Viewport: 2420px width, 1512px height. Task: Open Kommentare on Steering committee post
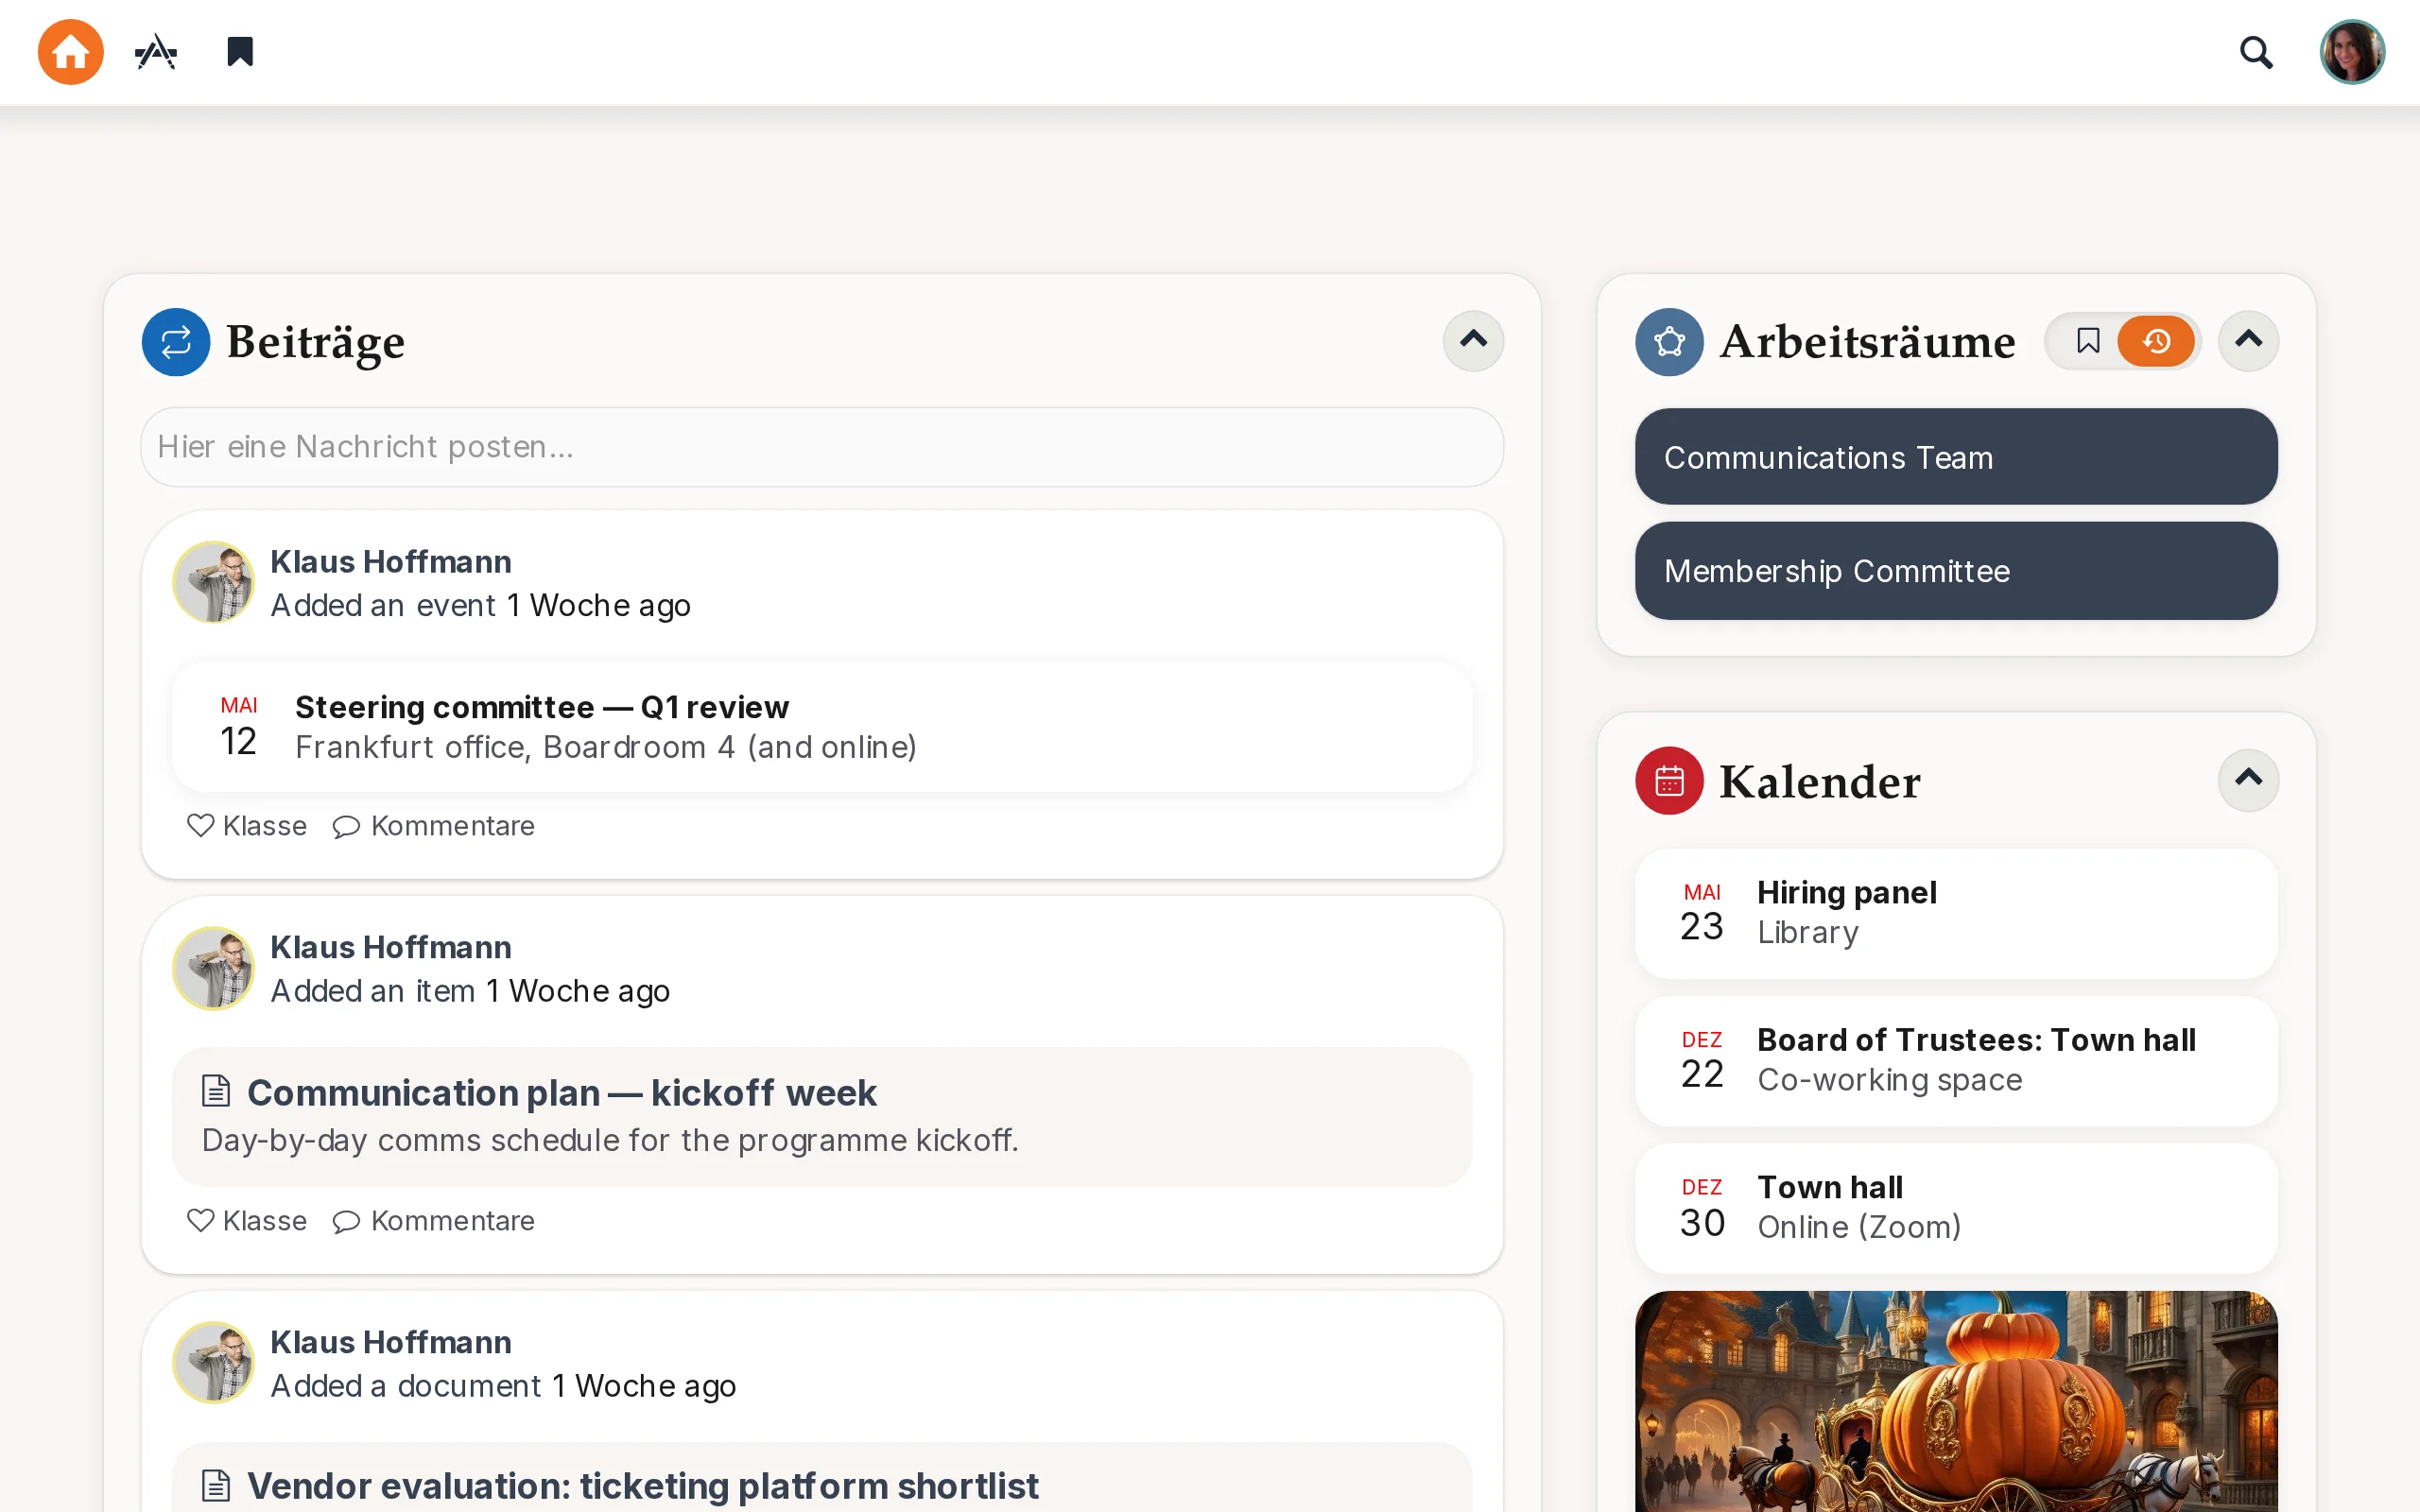point(434,826)
